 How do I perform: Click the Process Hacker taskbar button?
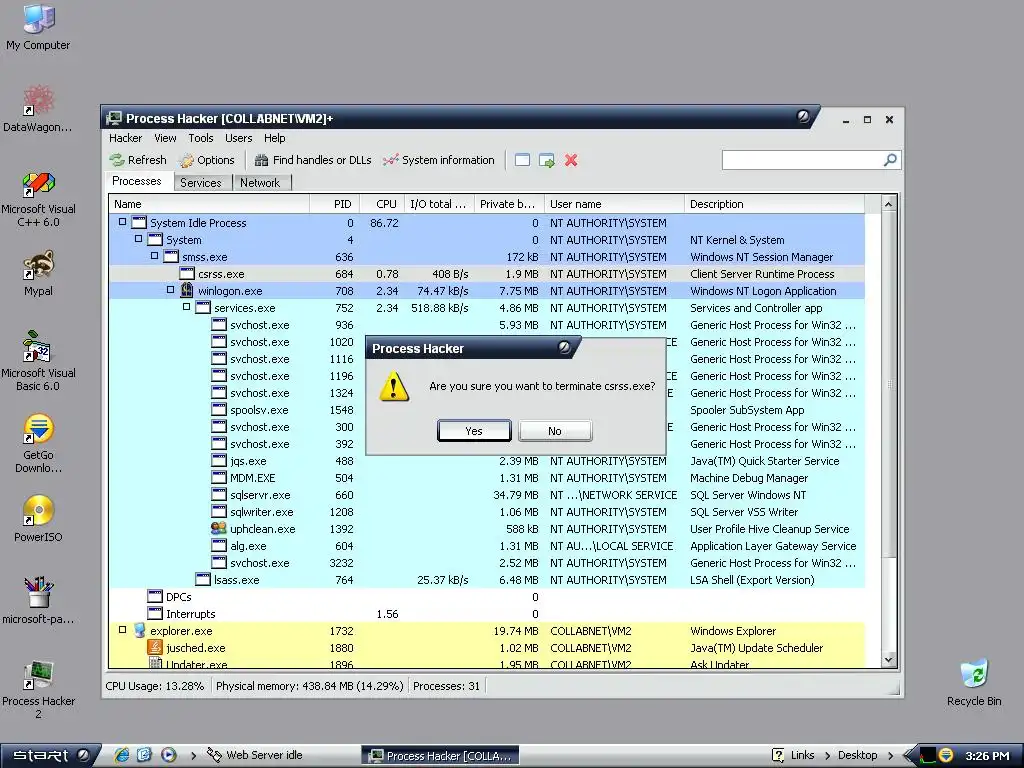pyautogui.click(x=440, y=756)
